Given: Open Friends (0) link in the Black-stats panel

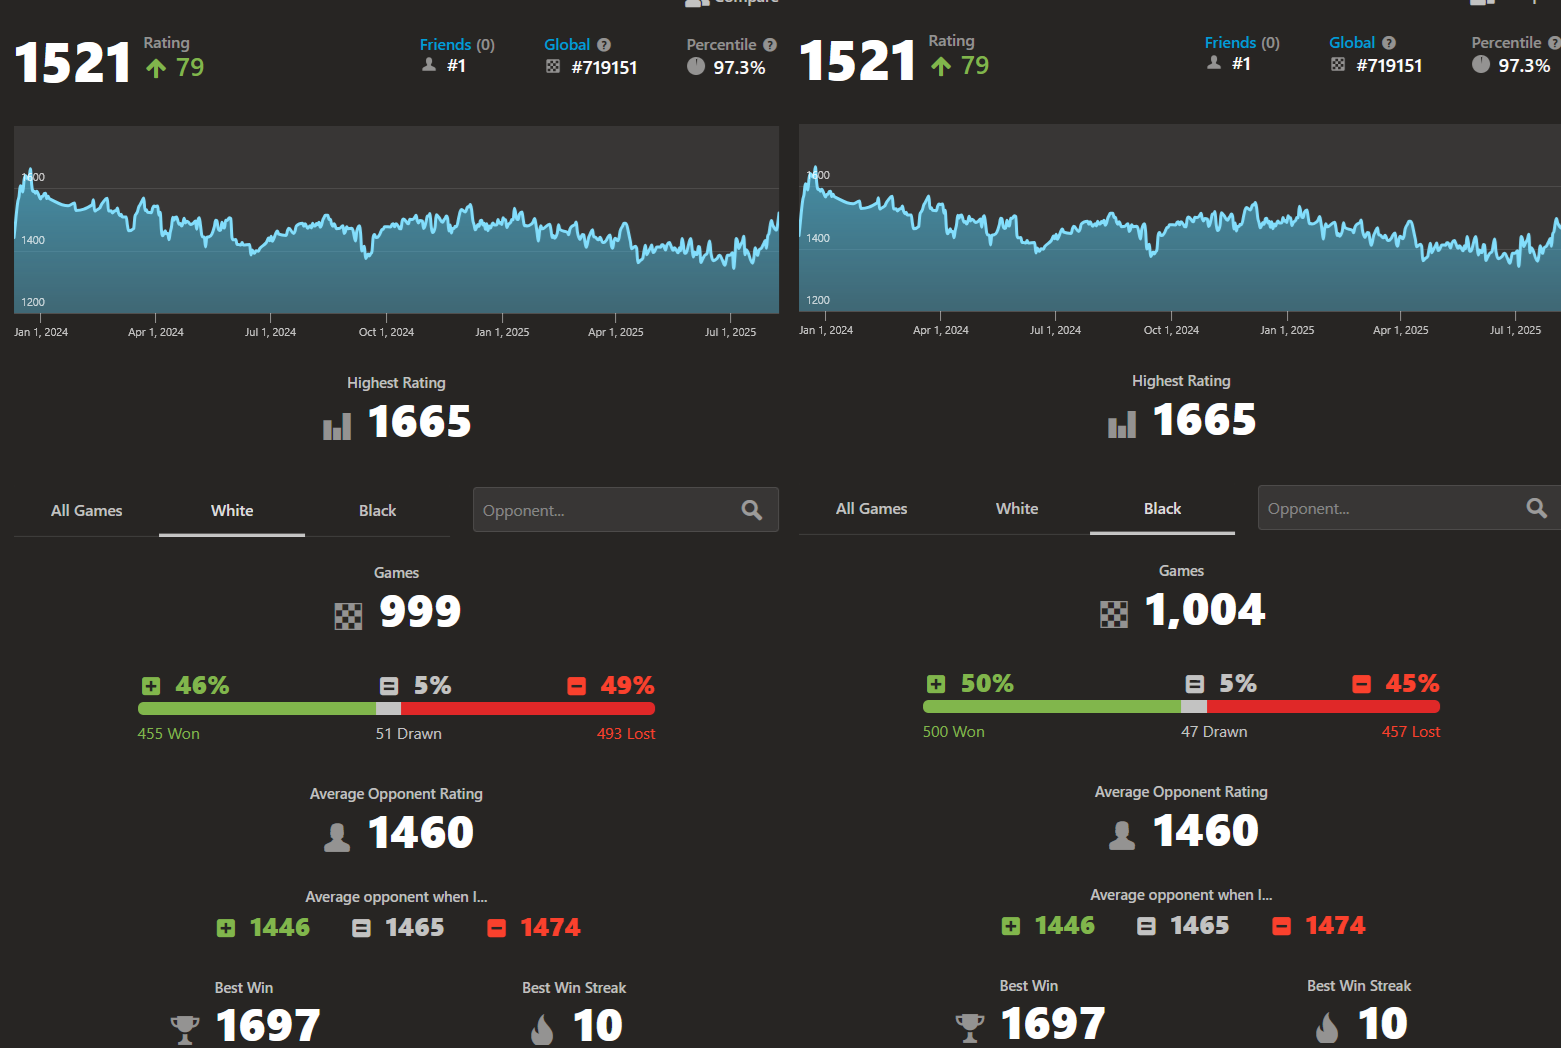Looking at the screenshot, I should click(1242, 43).
